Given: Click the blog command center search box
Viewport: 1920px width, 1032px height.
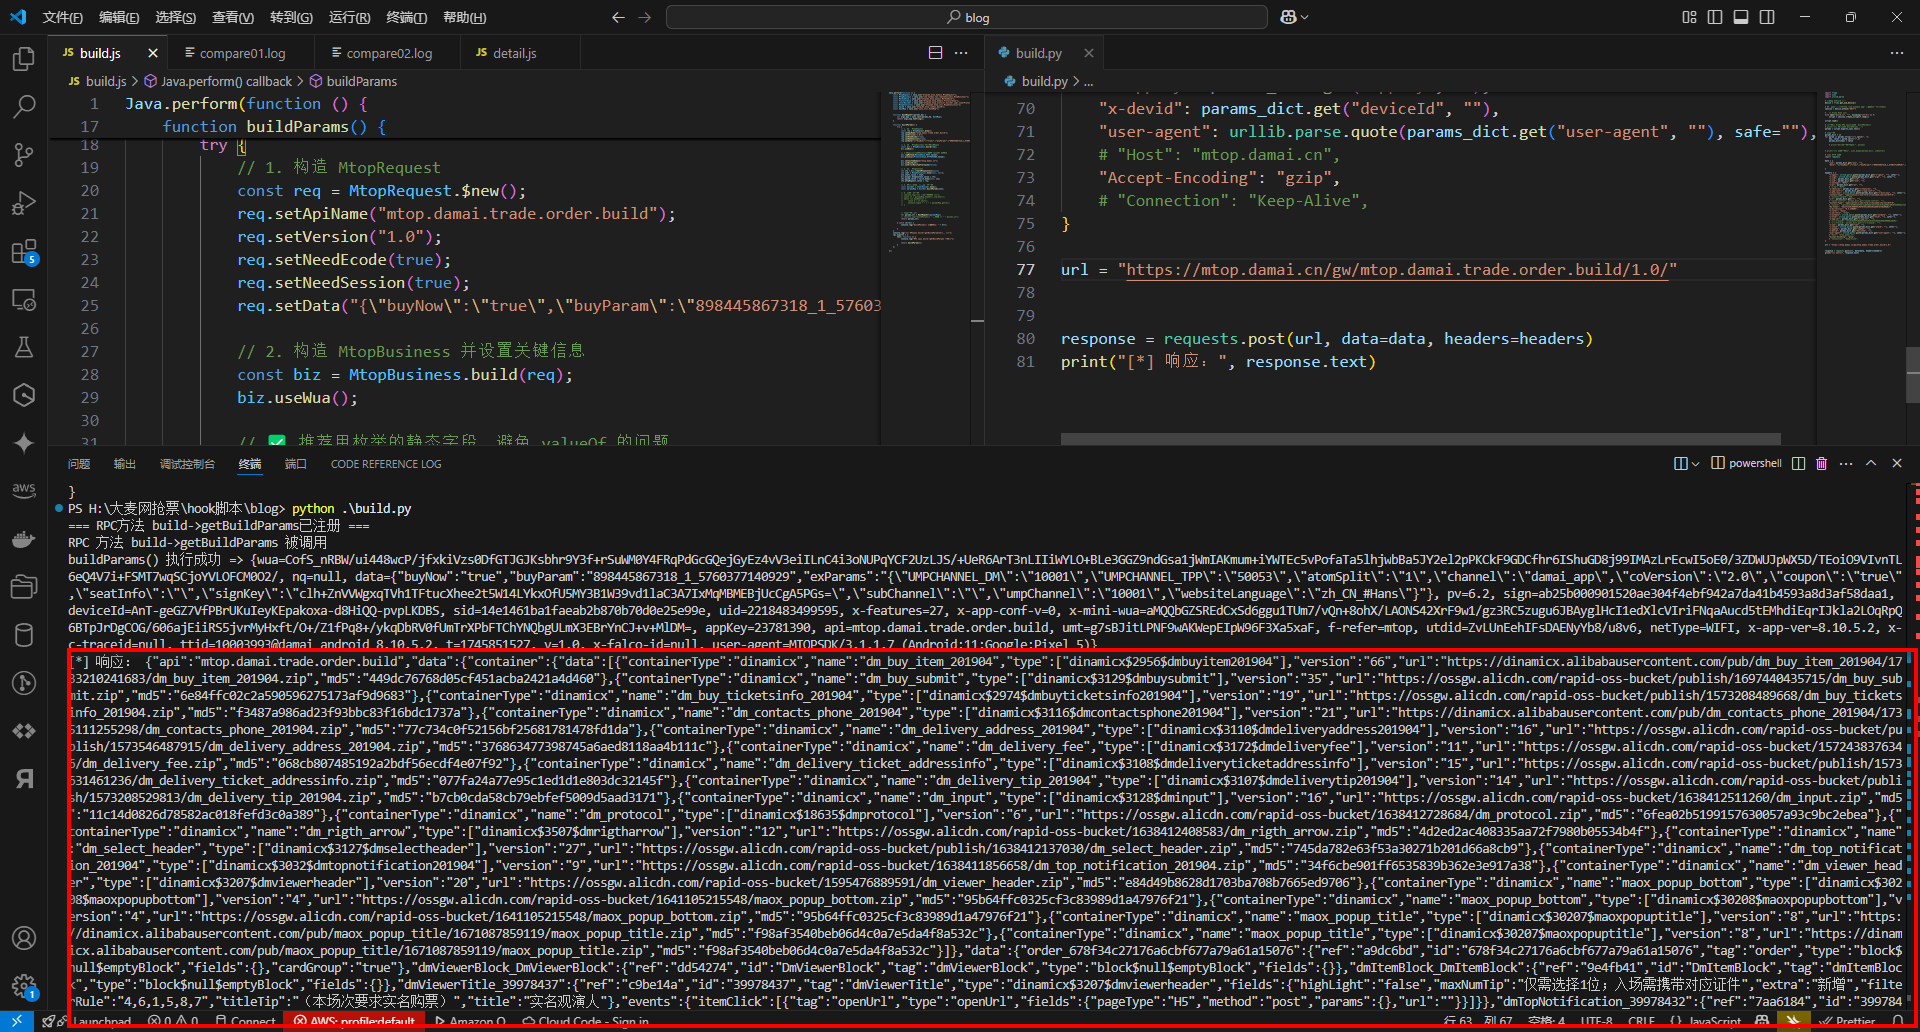Looking at the screenshot, I should click(x=966, y=17).
